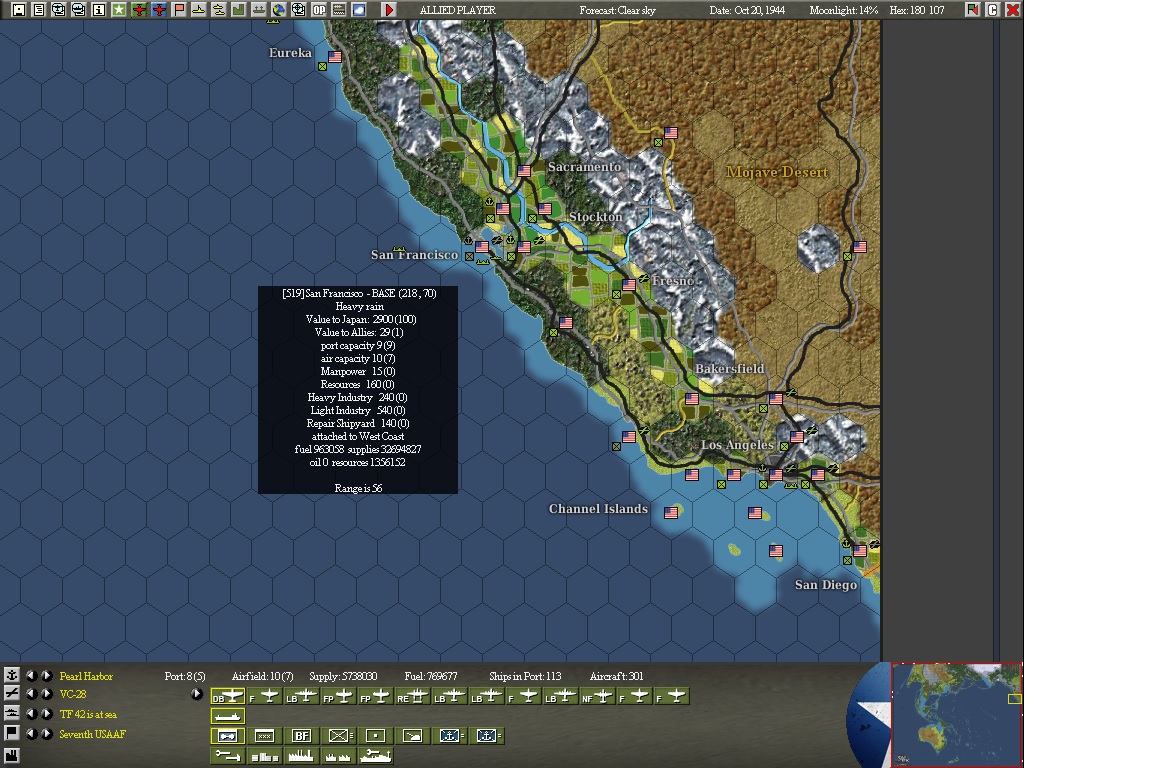1152x768 pixels.
Task: Open the Seventh USAAF headquarters link
Action: click(x=93, y=734)
